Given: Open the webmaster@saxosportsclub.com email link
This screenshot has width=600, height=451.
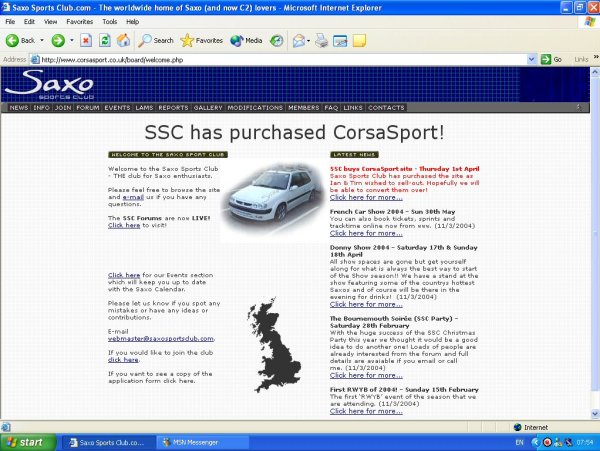Looking at the screenshot, I should 161,339.
